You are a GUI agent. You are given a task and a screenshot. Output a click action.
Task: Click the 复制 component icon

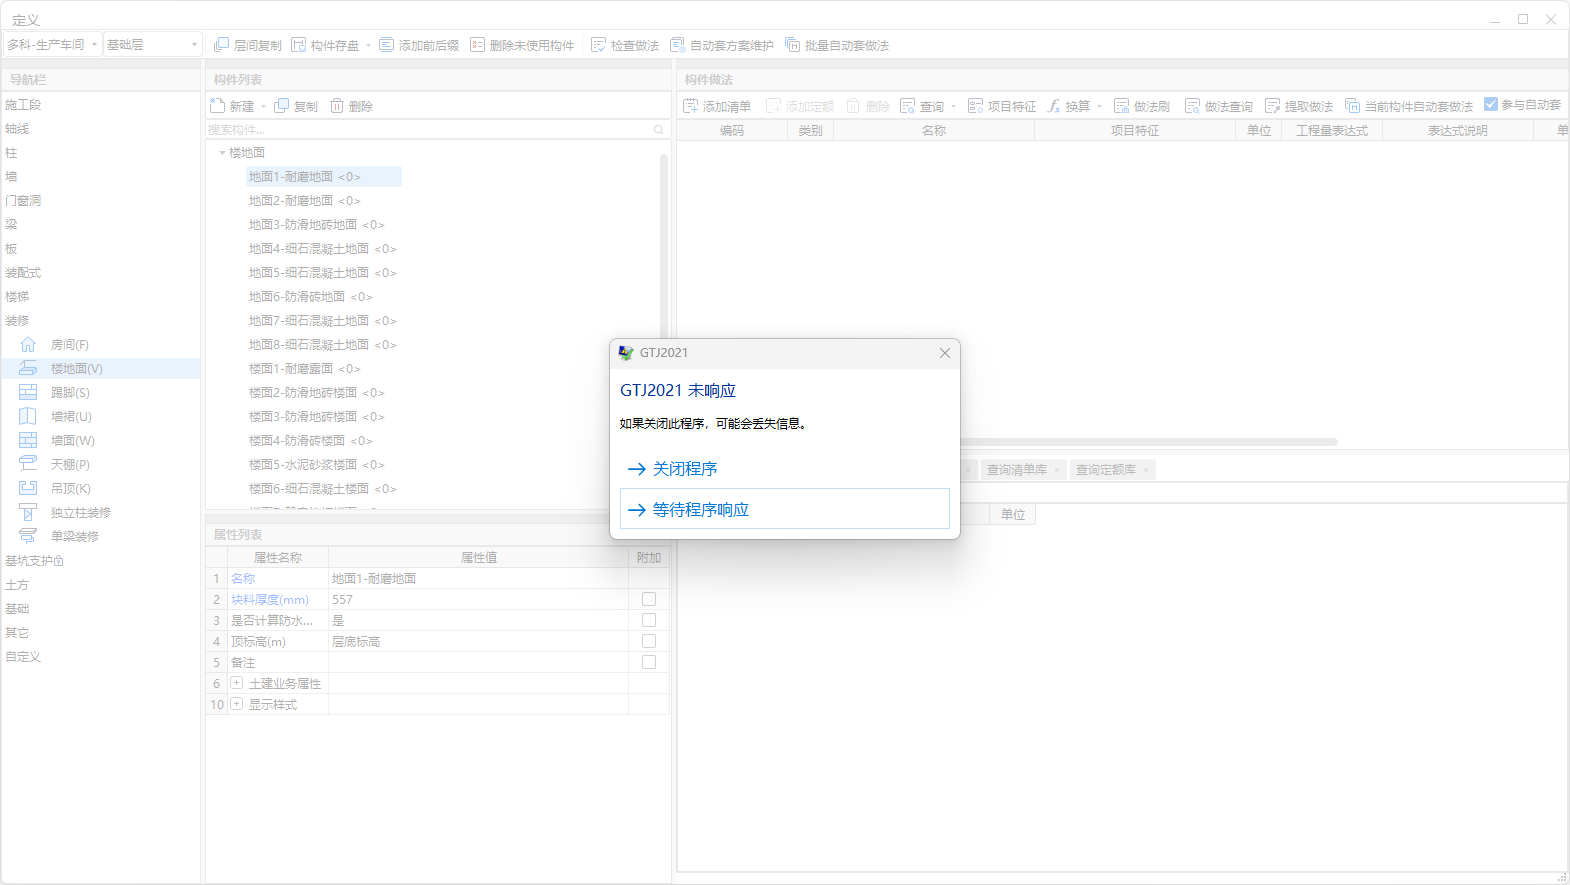point(282,106)
